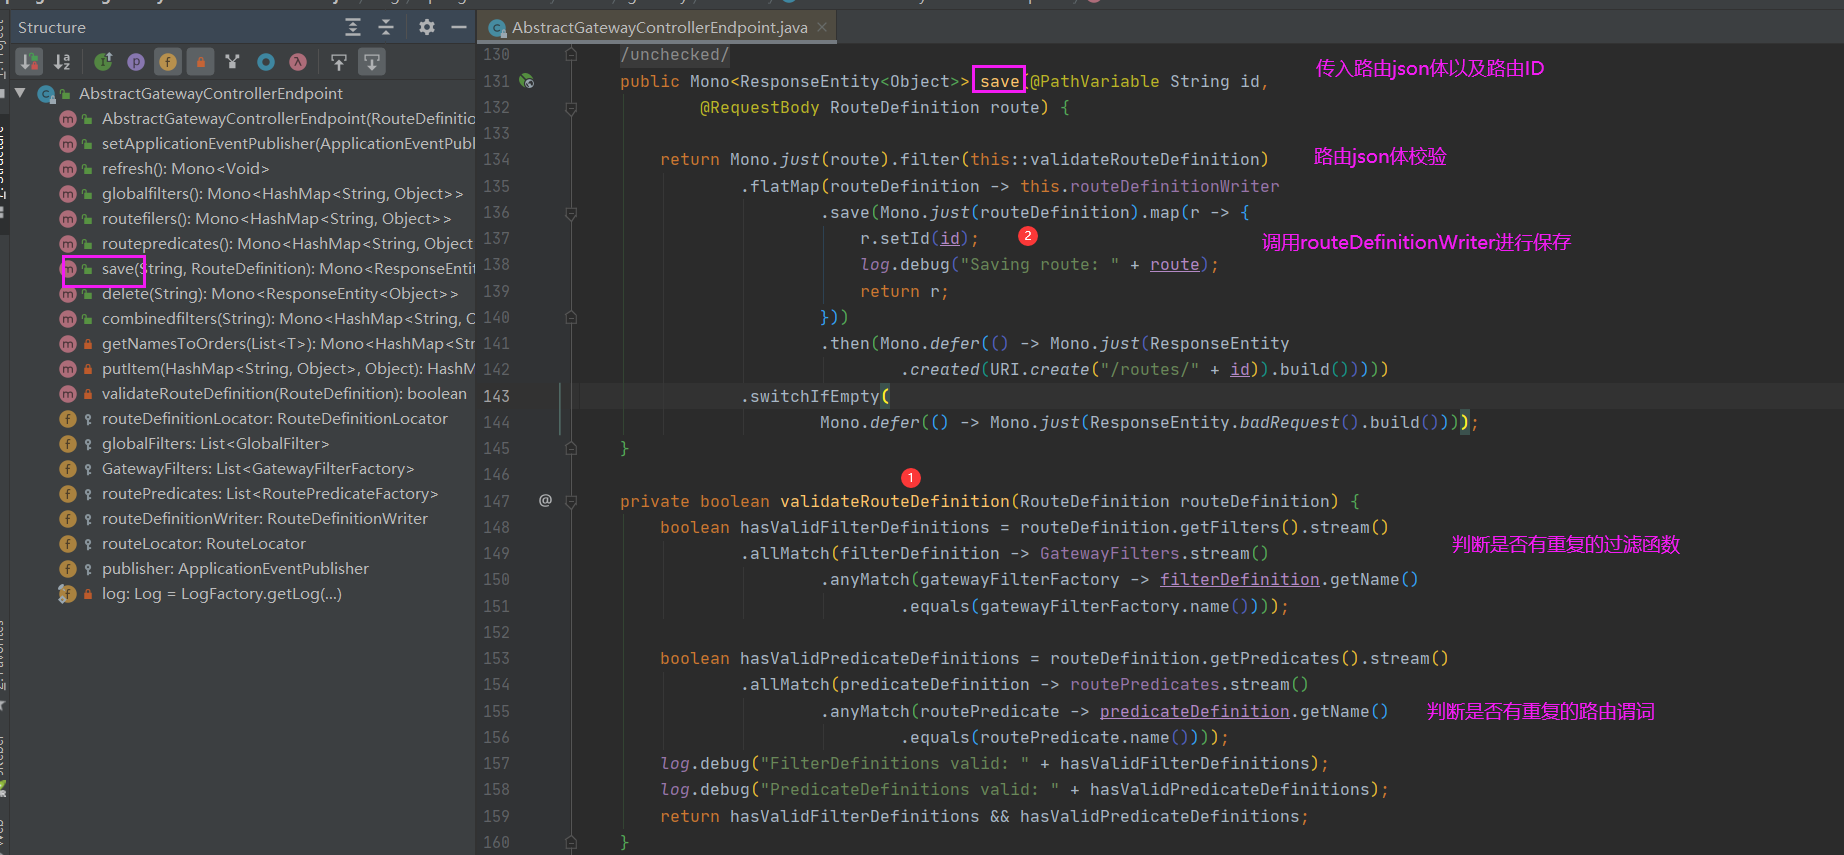Image resolution: width=1844 pixels, height=855 pixels.
Task: Select validateRouteDefinition(RouteDefinition): boolean in Structure
Action: (284, 394)
